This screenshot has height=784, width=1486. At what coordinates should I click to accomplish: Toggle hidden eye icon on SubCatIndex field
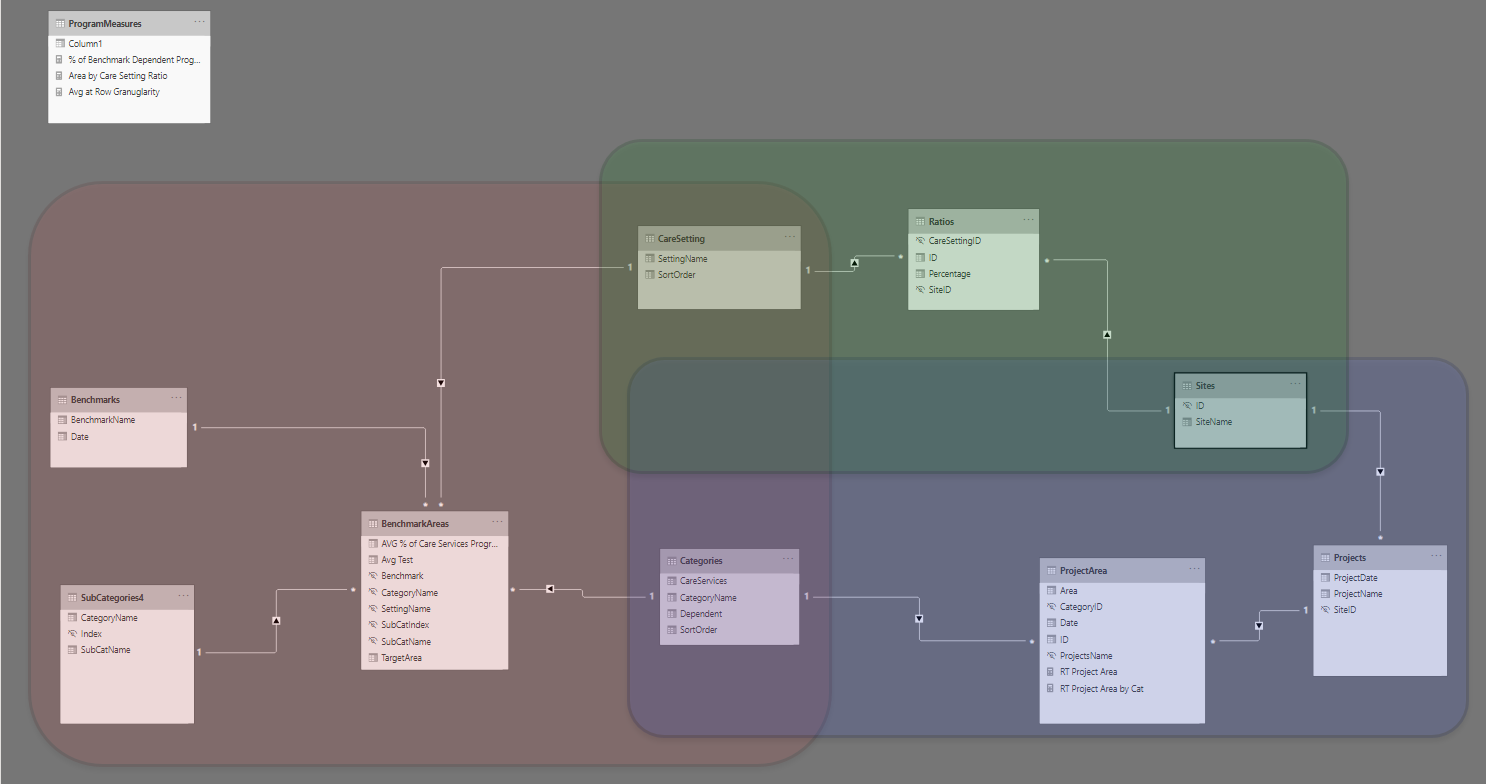click(x=373, y=625)
